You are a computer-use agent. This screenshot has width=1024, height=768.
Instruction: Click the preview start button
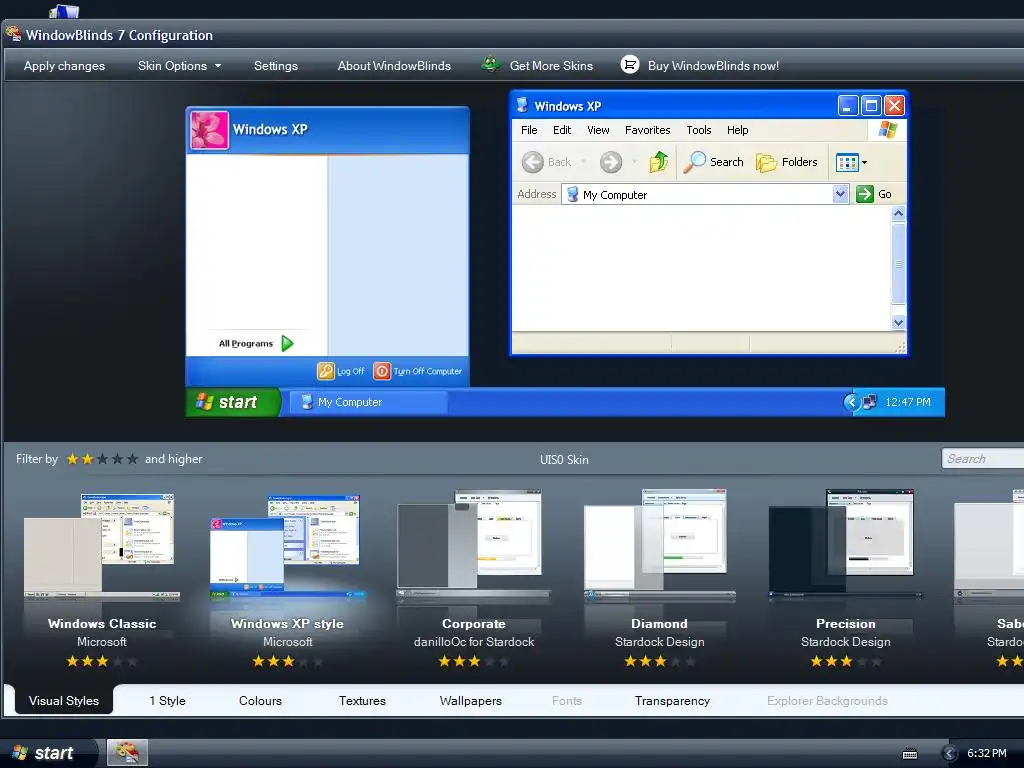[x=233, y=402]
